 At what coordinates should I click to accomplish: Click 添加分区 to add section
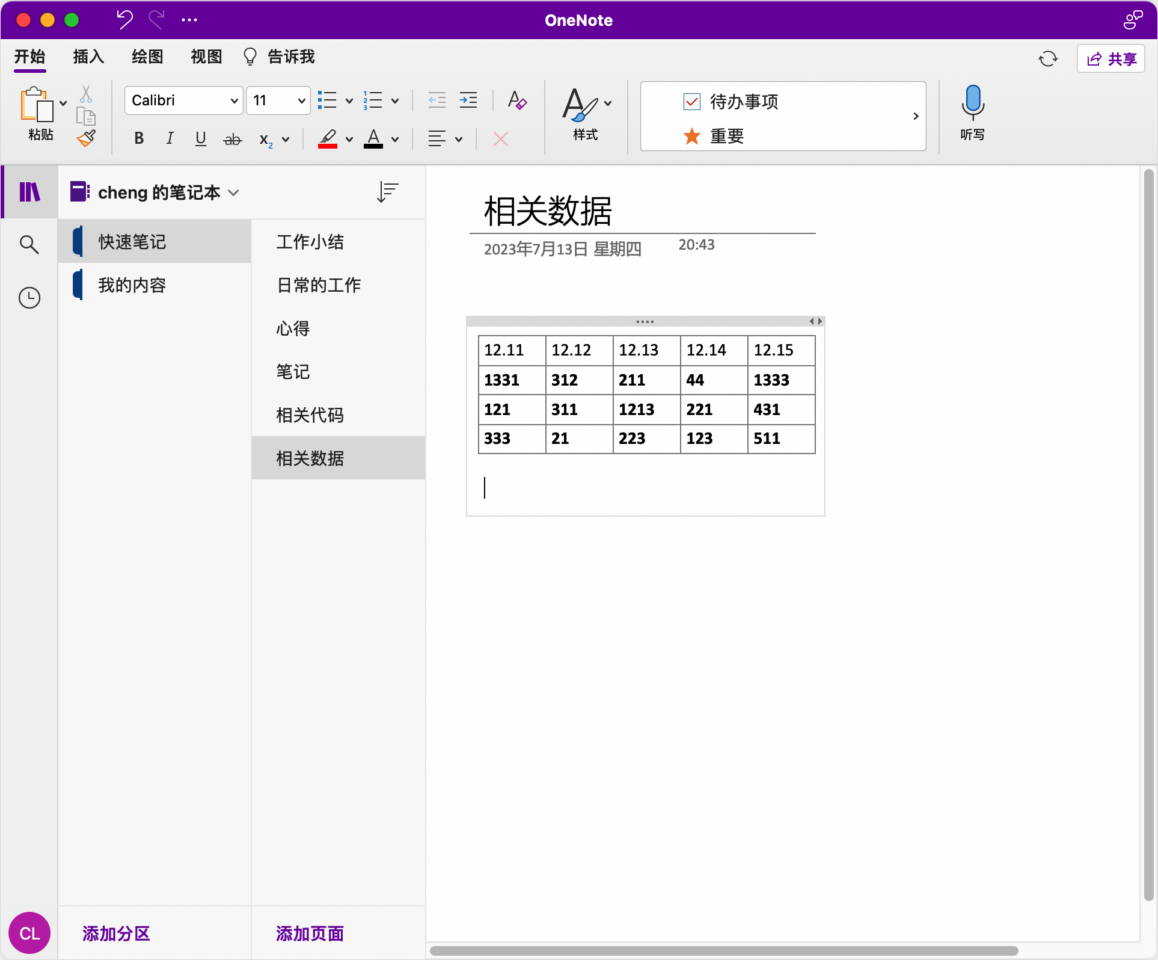coord(116,933)
